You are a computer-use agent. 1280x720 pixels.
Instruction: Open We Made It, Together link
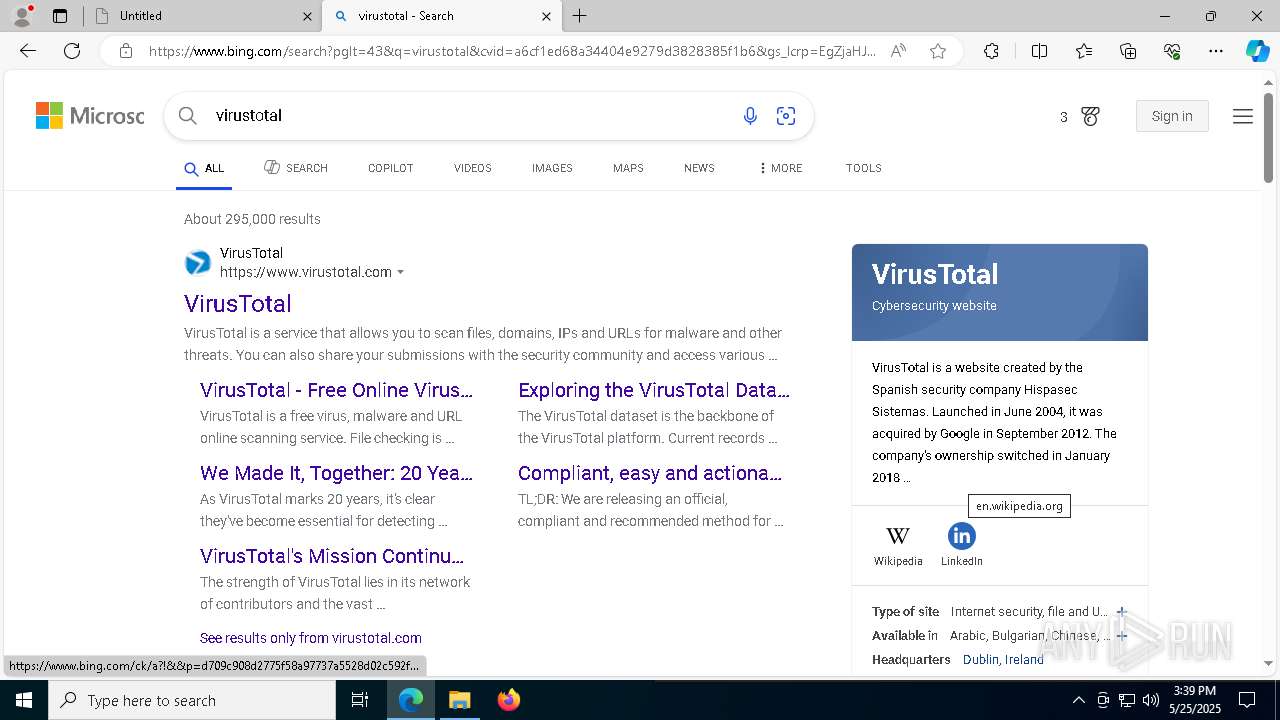tap(336, 473)
